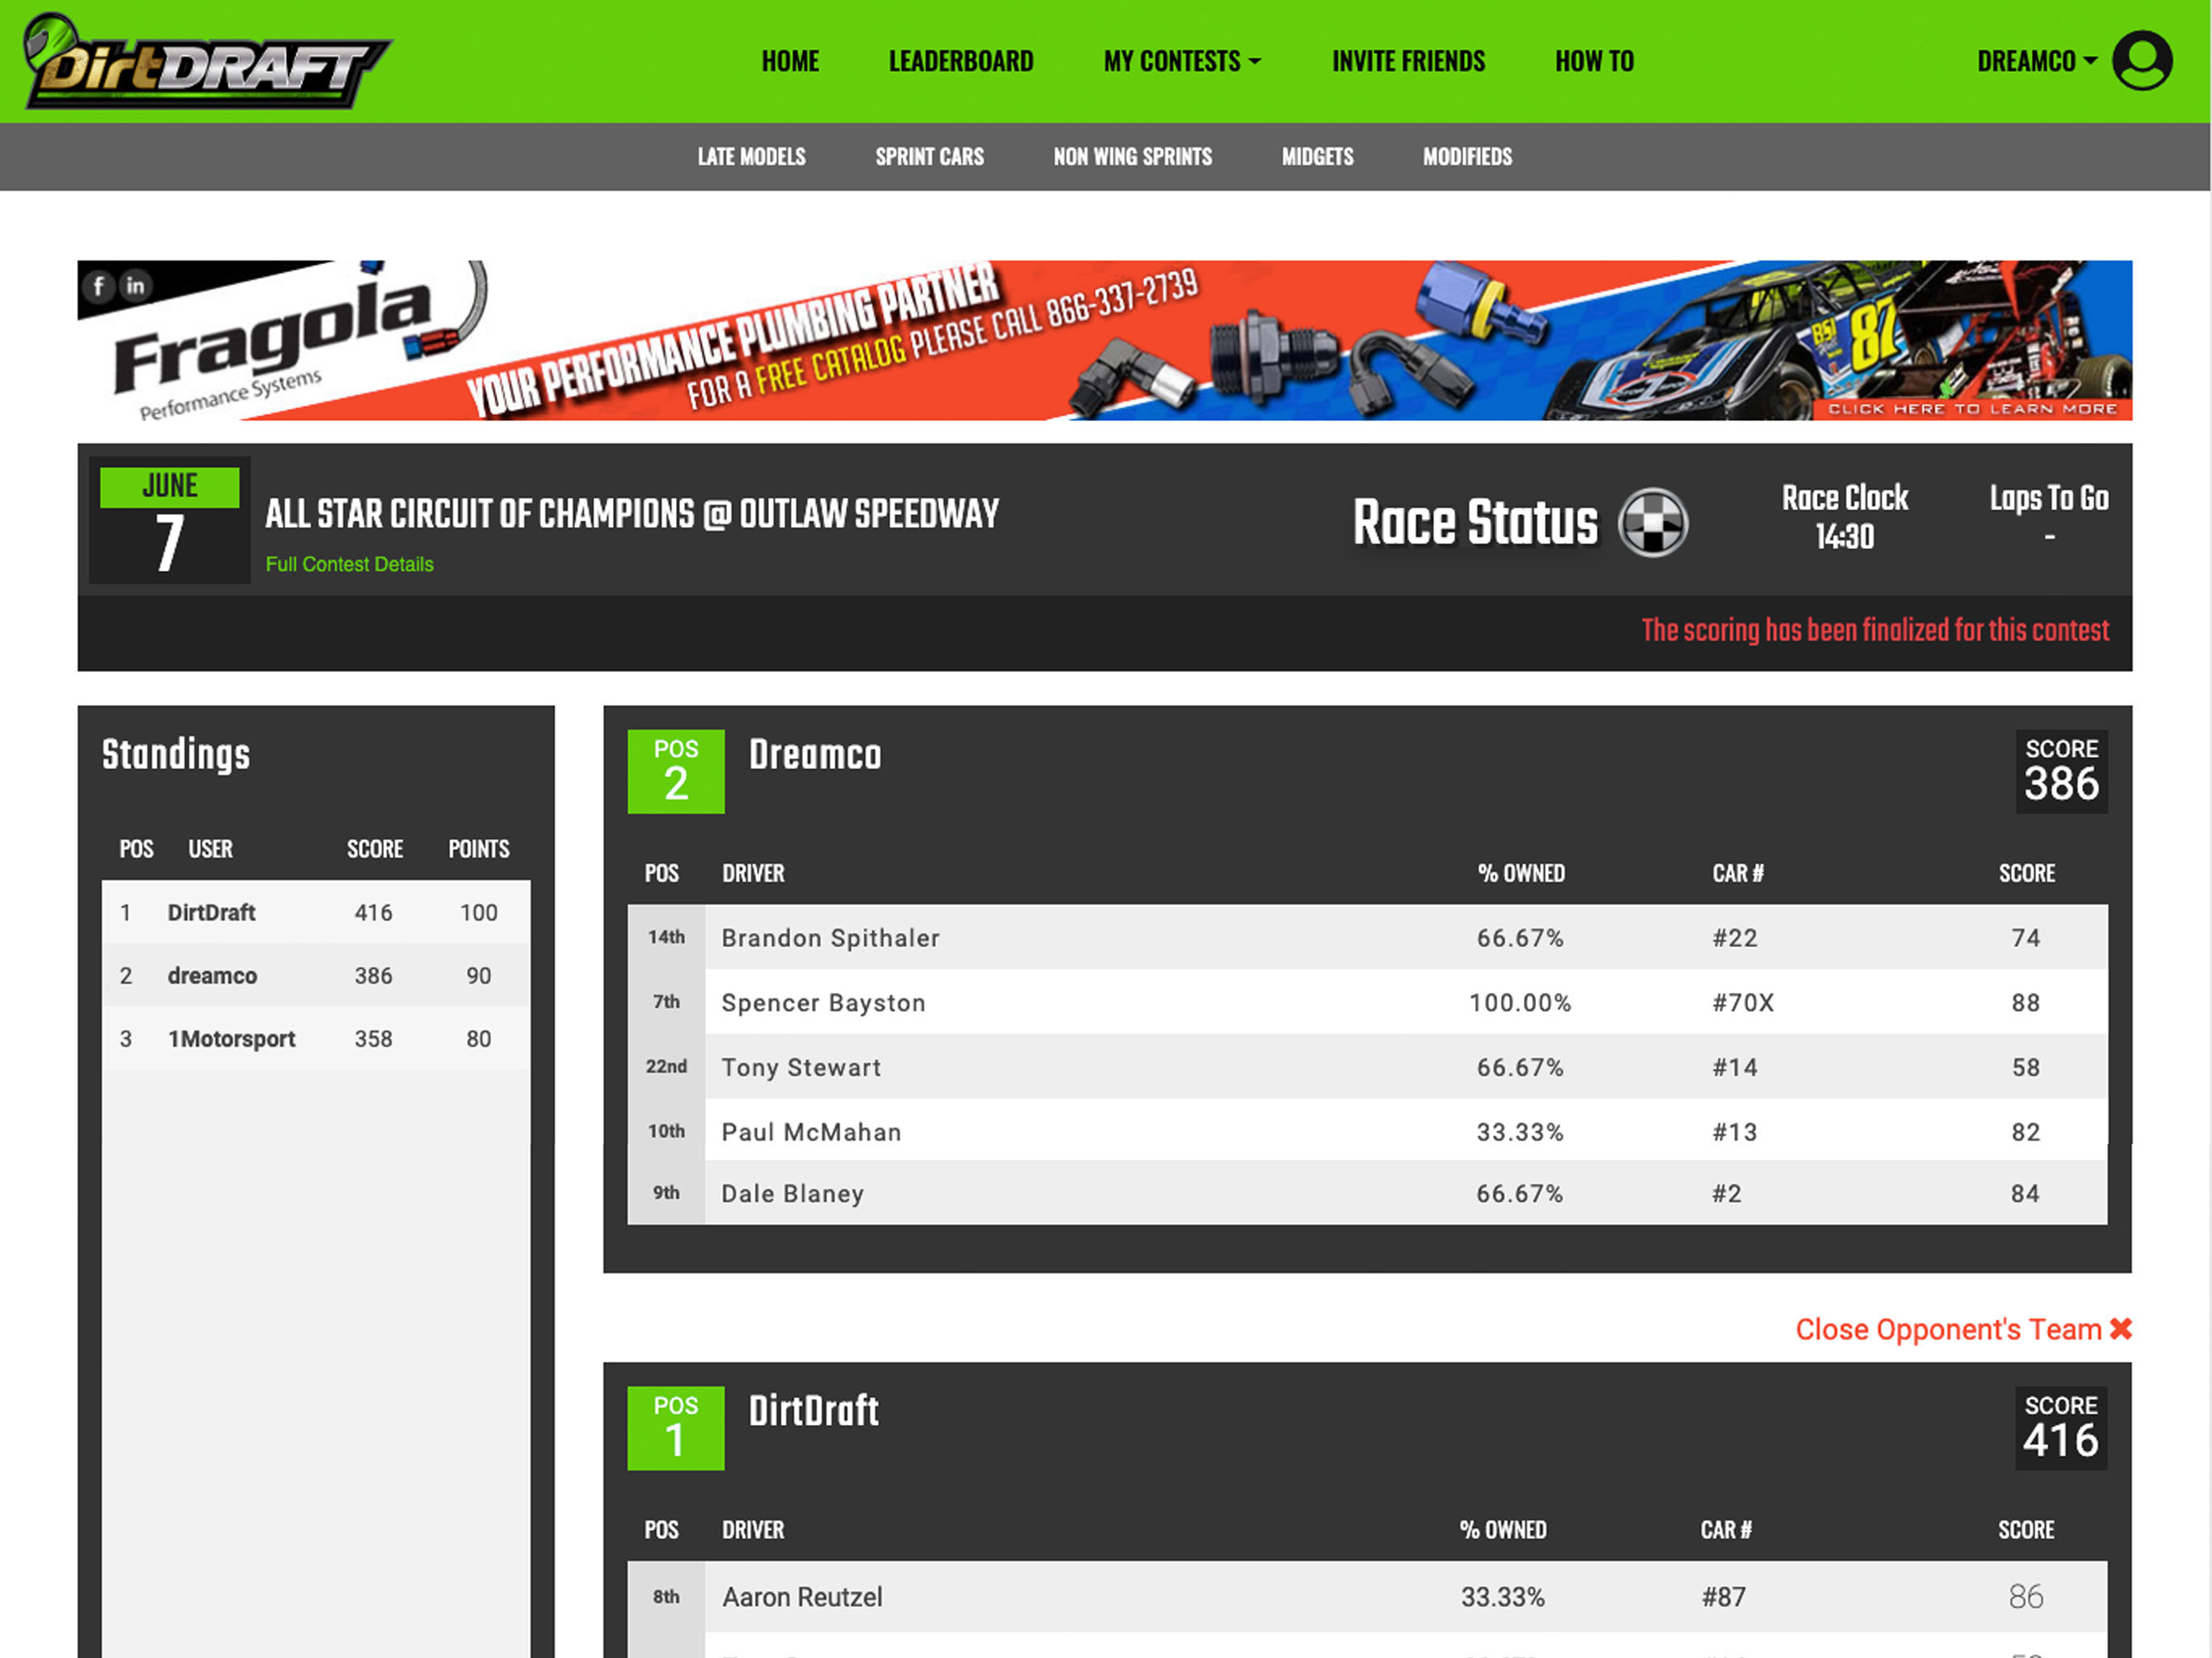The width and height of the screenshot is (2212, 1658).
Task: Click the Dreamco team score box showing 386
Action: pyautogui.click(x=2061, y=771)
